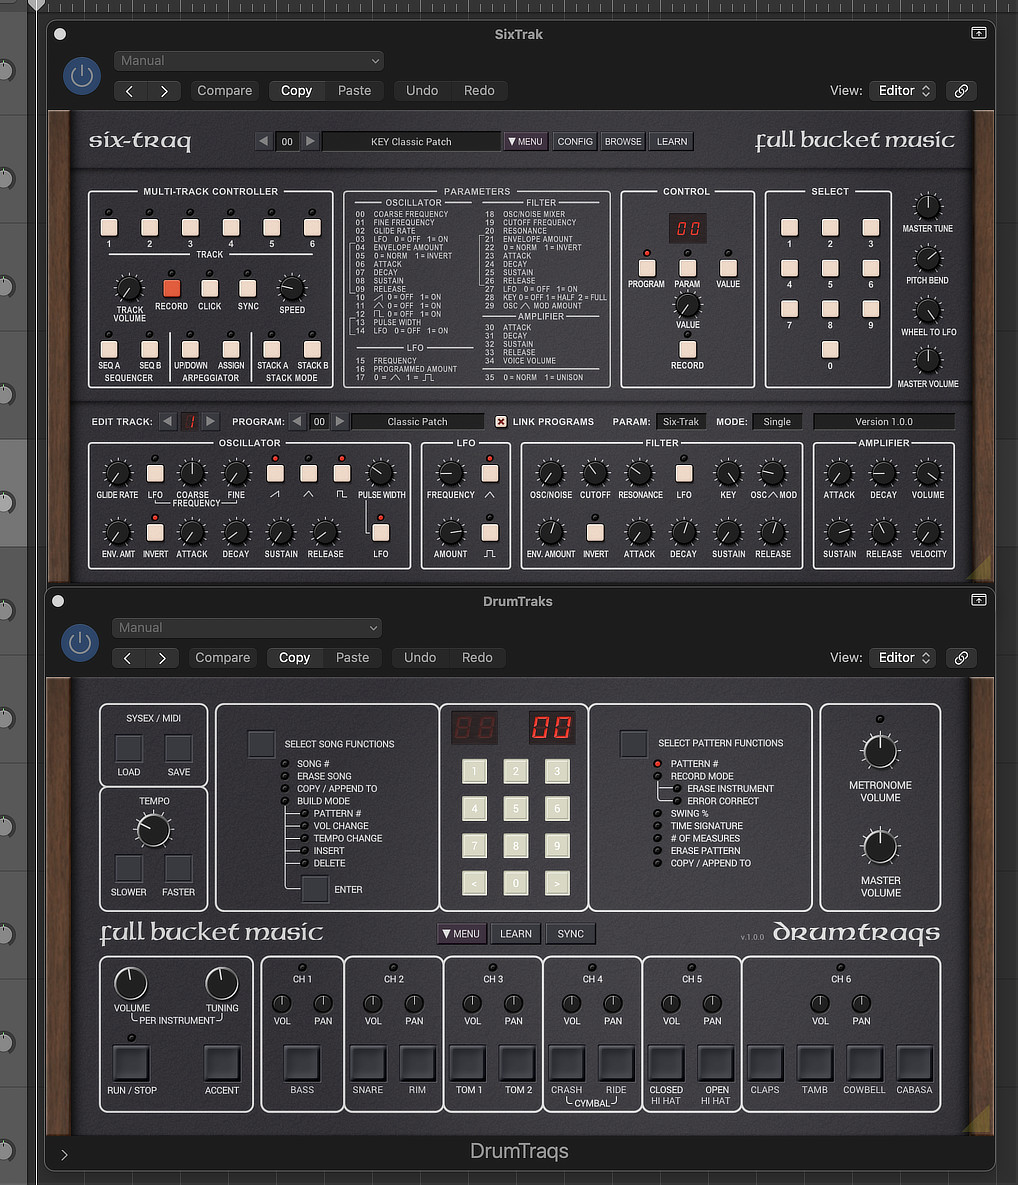The width and height of the screenshot is (1018, 1185).
Task: Trigger the COWBELL pad
Action: (865, 1063)
